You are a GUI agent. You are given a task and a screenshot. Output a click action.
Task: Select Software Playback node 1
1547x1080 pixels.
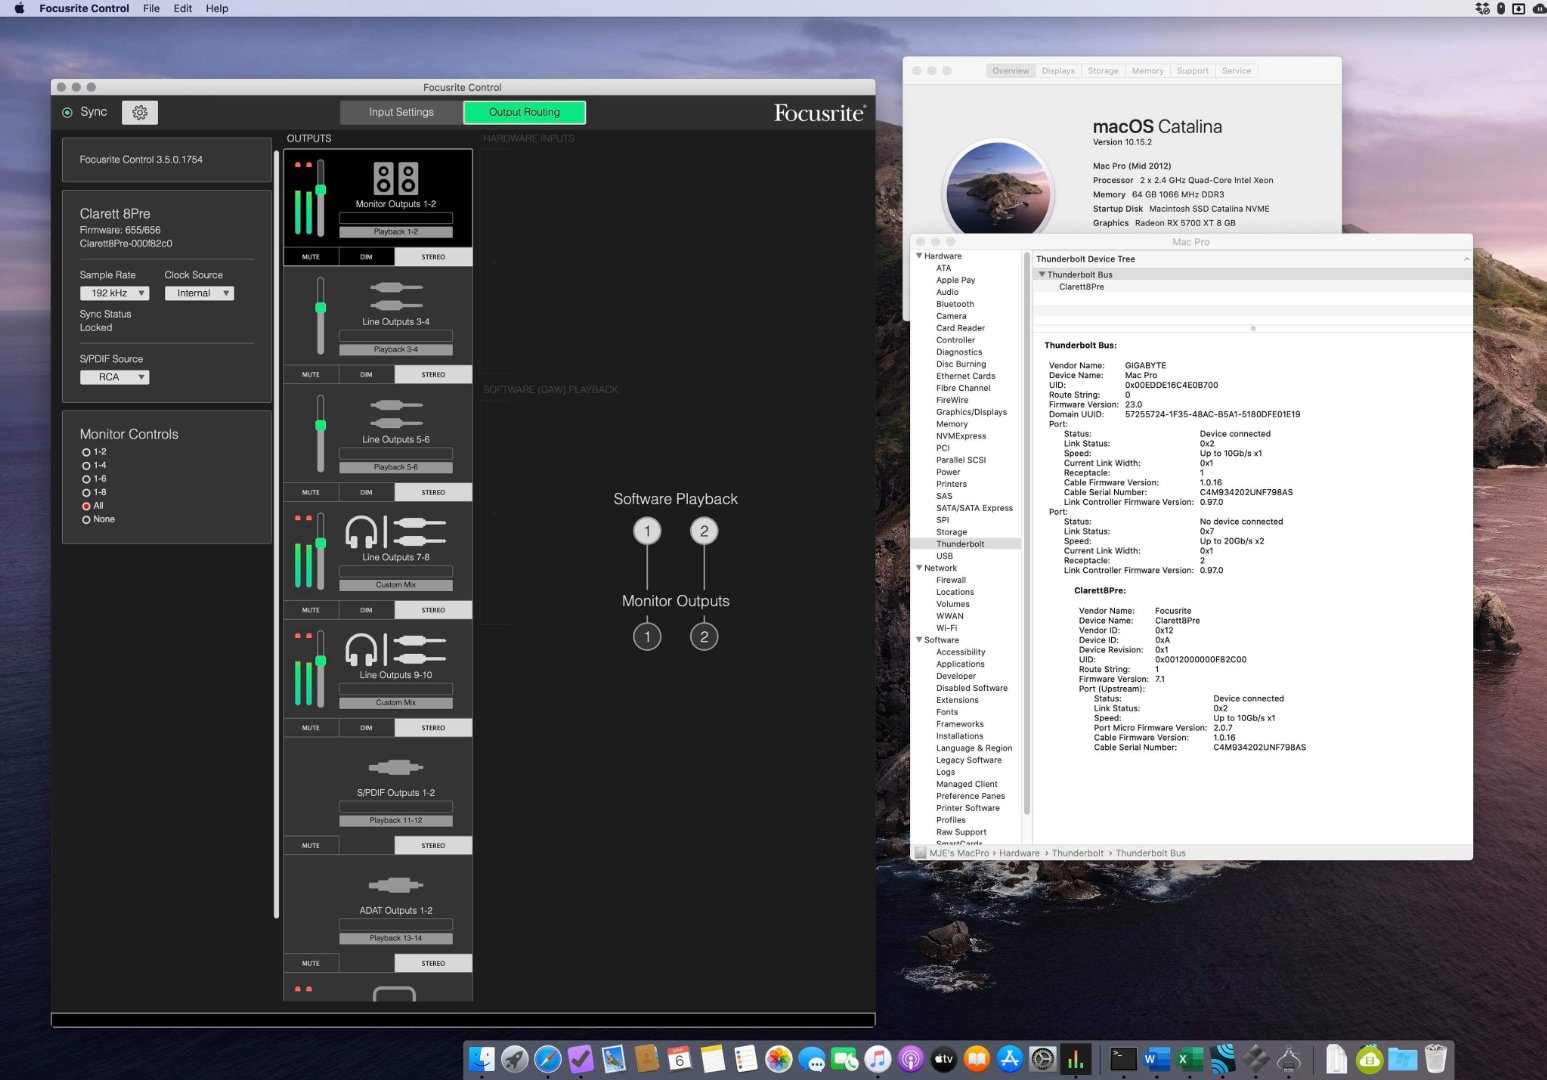coord(647,531)
